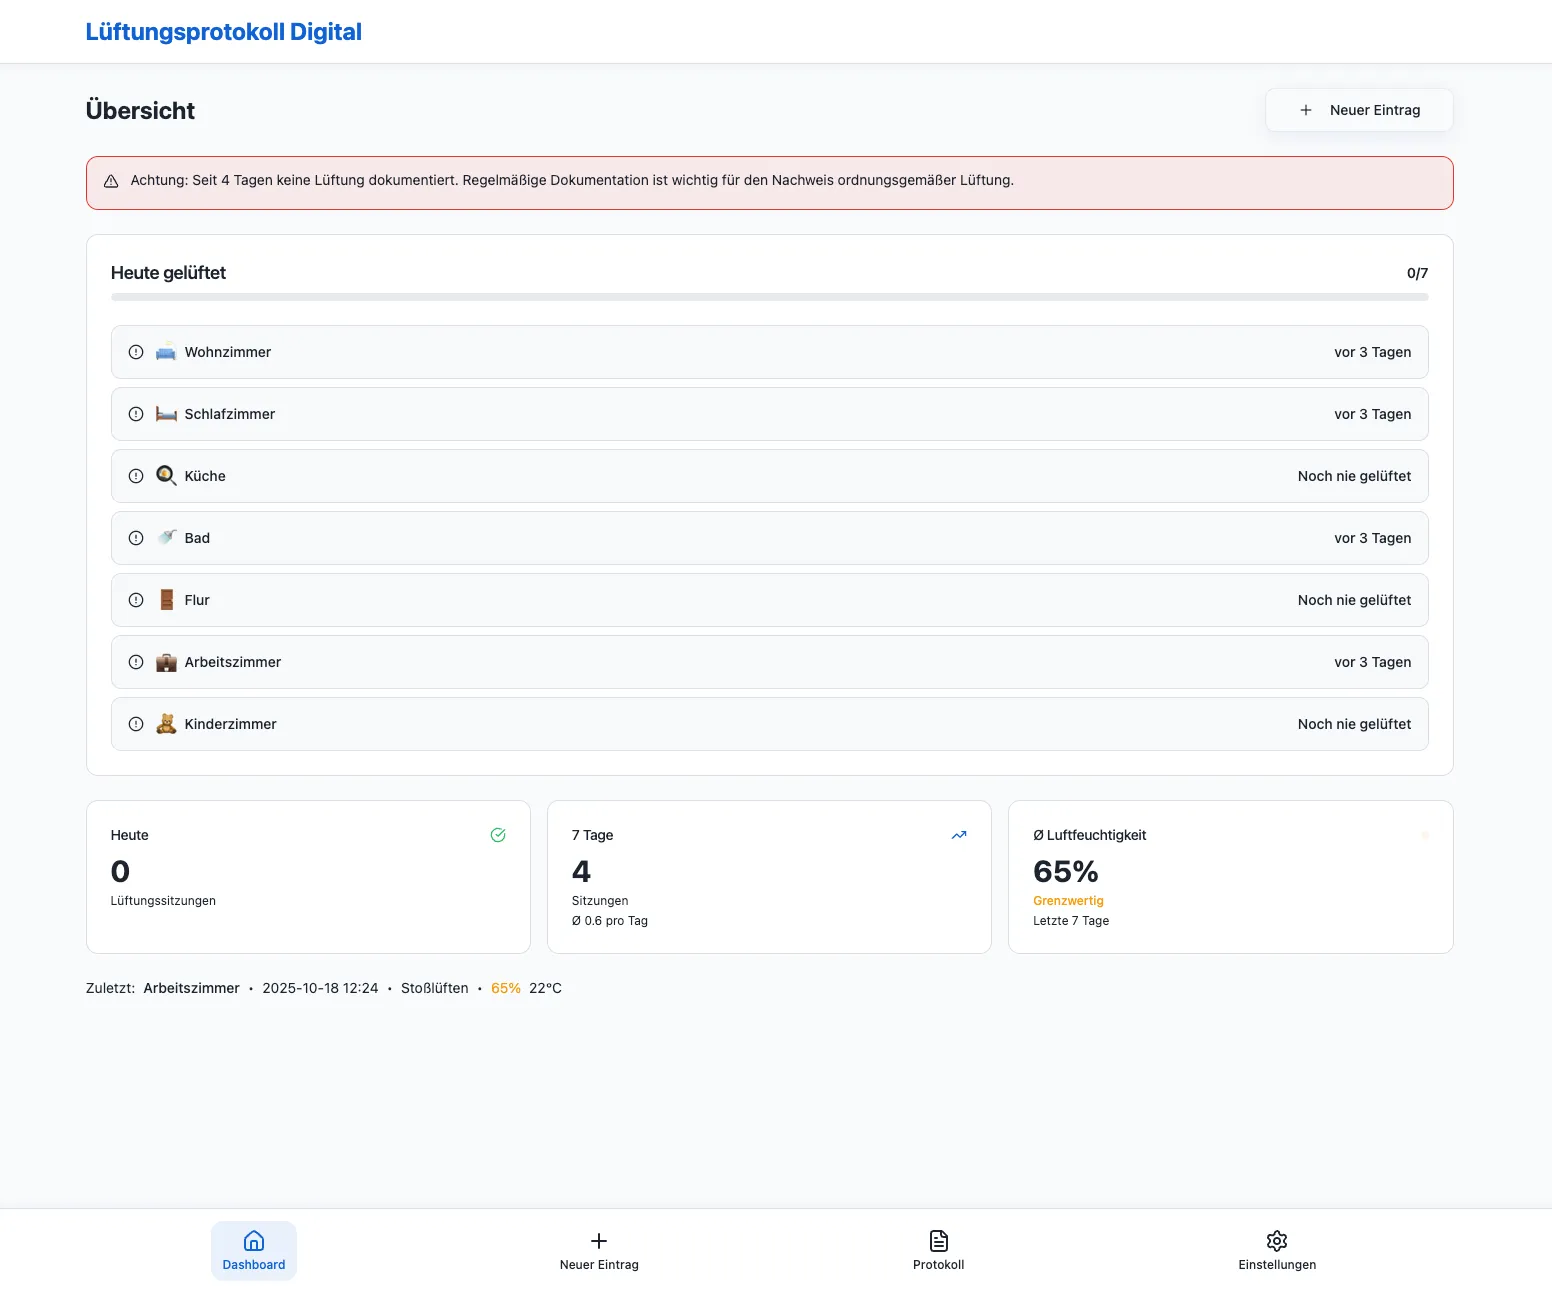Click the Ø Luftfeuchtigkeit 65% card
Screen dimensions: 1552x1293
(1230, 877)
